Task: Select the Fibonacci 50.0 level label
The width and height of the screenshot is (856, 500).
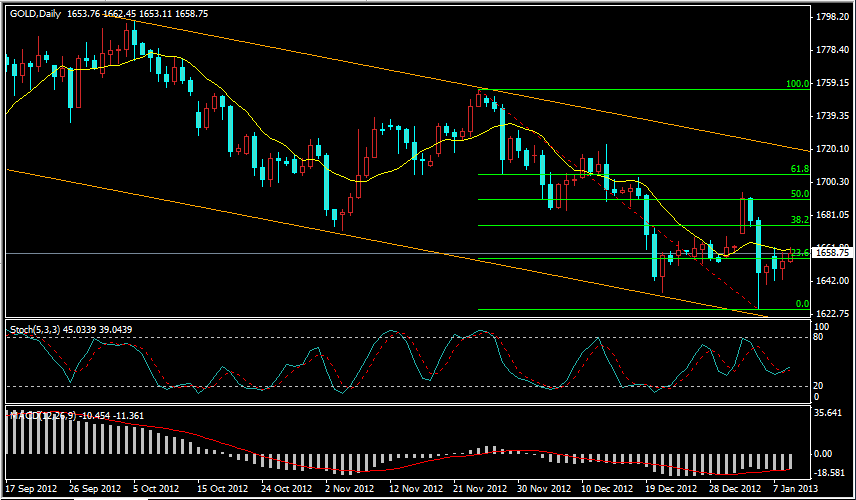Action: 800,194
